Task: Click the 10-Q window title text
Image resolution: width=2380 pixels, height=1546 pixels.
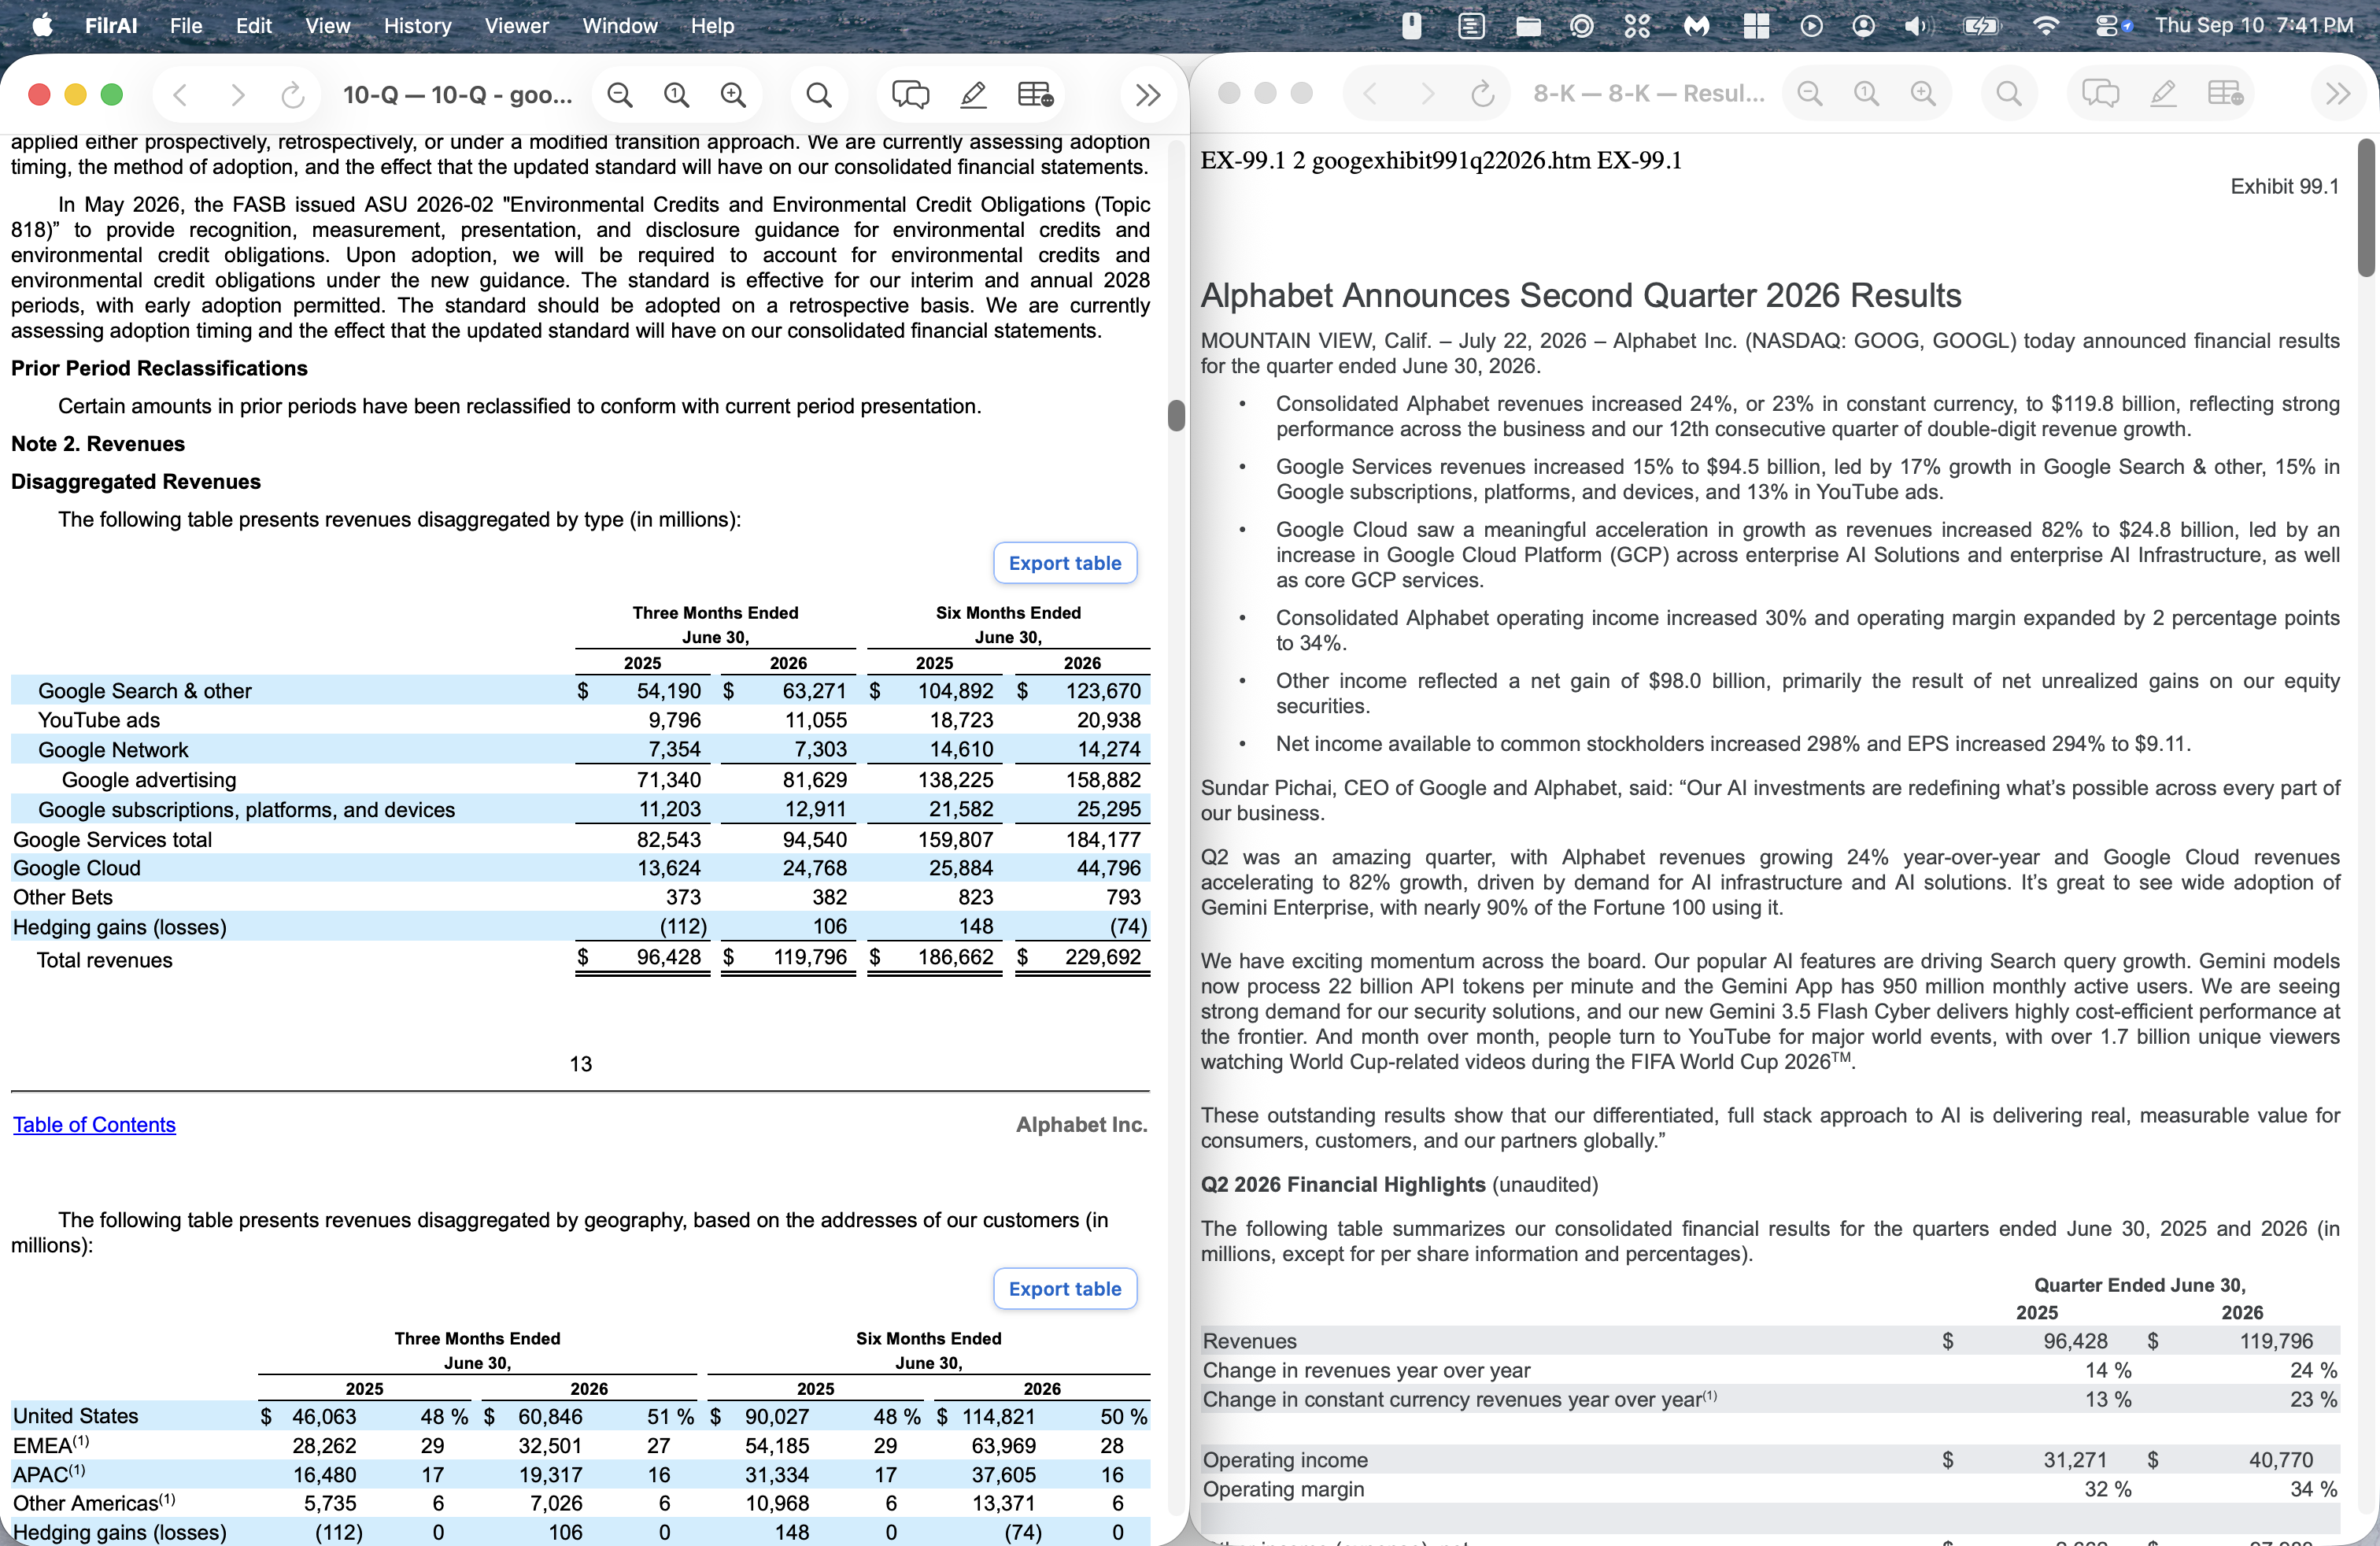Action: coord(457,95)
